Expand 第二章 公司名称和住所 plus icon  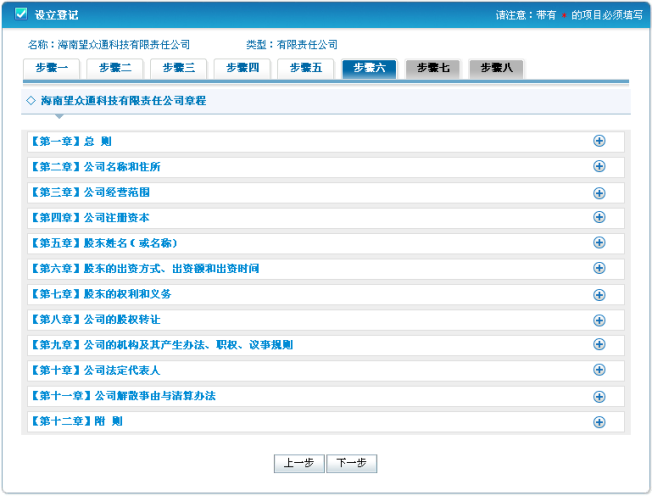tap(599, 167)
